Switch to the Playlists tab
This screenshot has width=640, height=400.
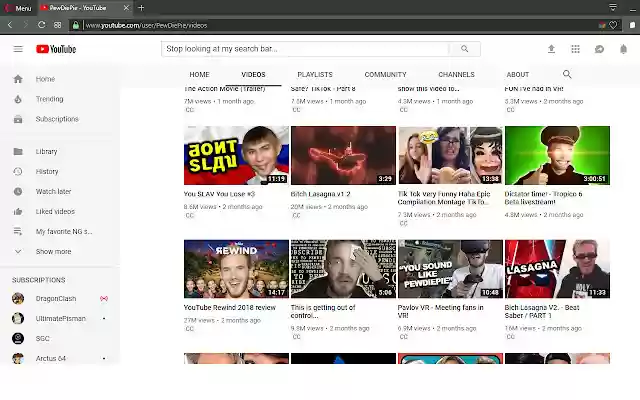[x=315, y=74]
